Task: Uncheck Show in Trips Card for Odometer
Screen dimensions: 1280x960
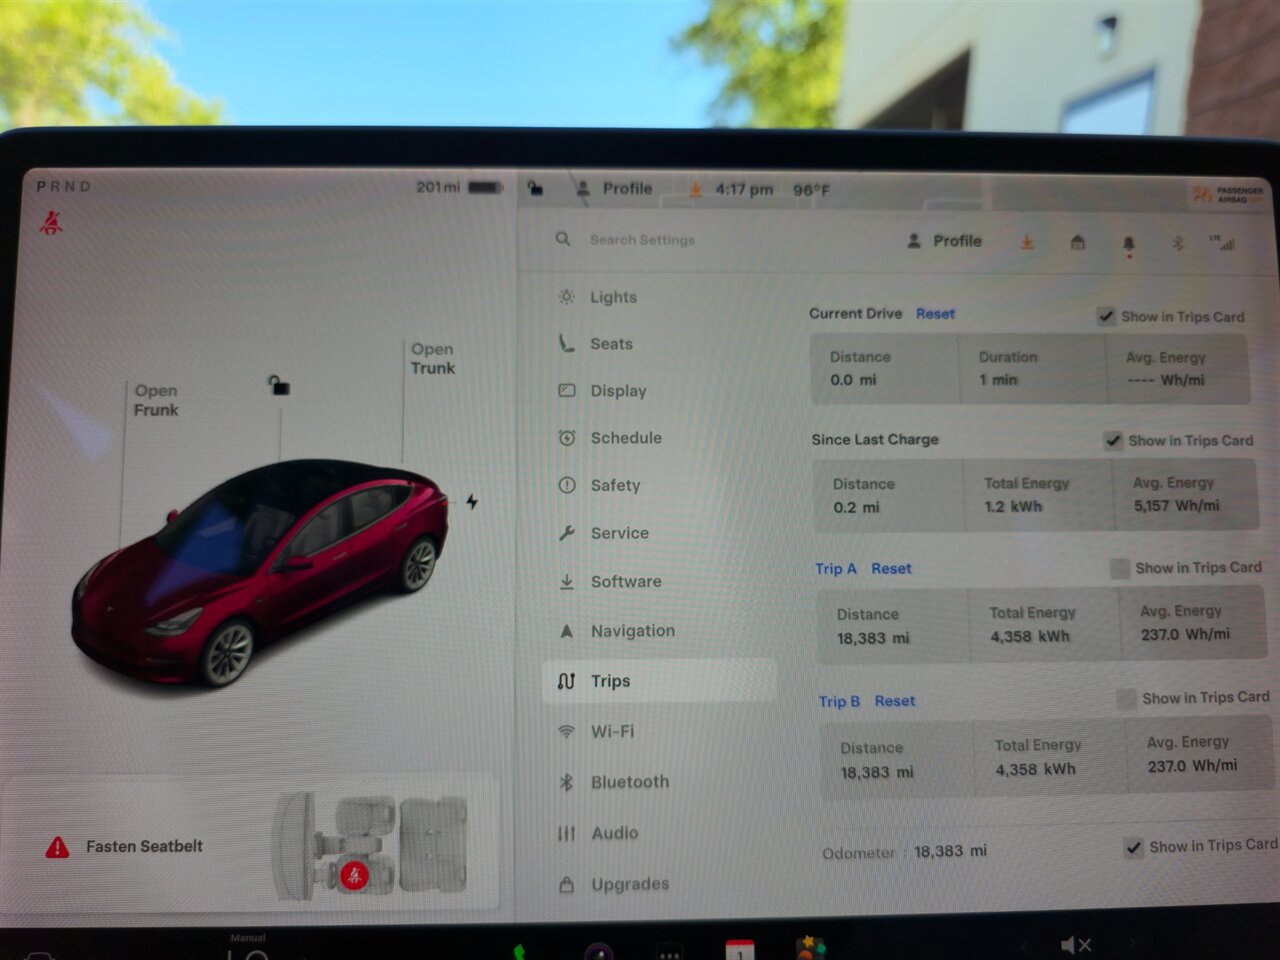Action: pyautogui.click(x=1133, y=847)
